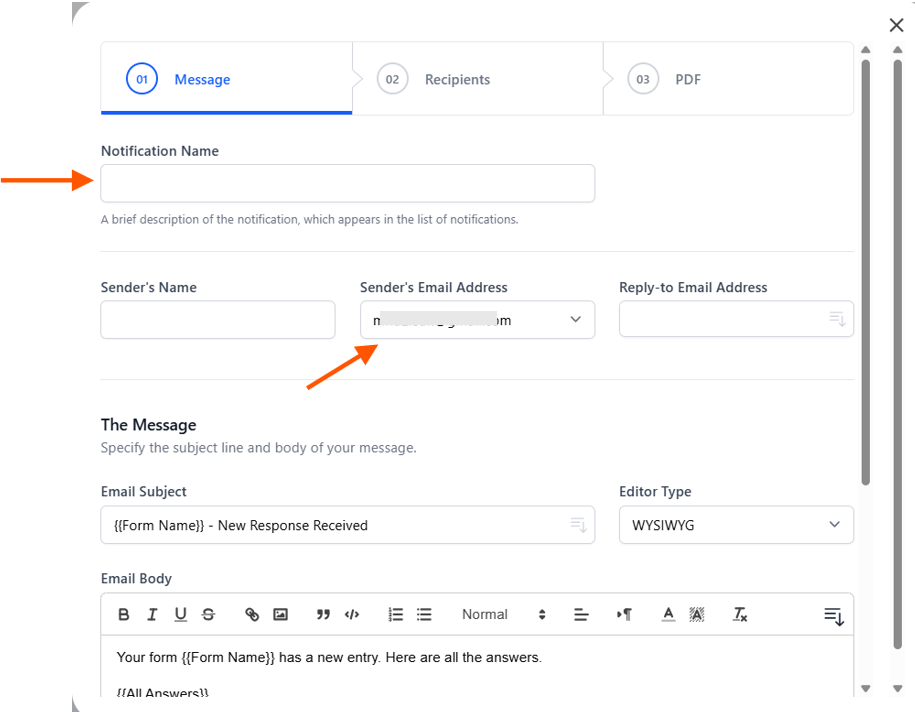Click into the Email Body text area
The height and width of the screenshot is (712, 915).
tap(477, 666)
